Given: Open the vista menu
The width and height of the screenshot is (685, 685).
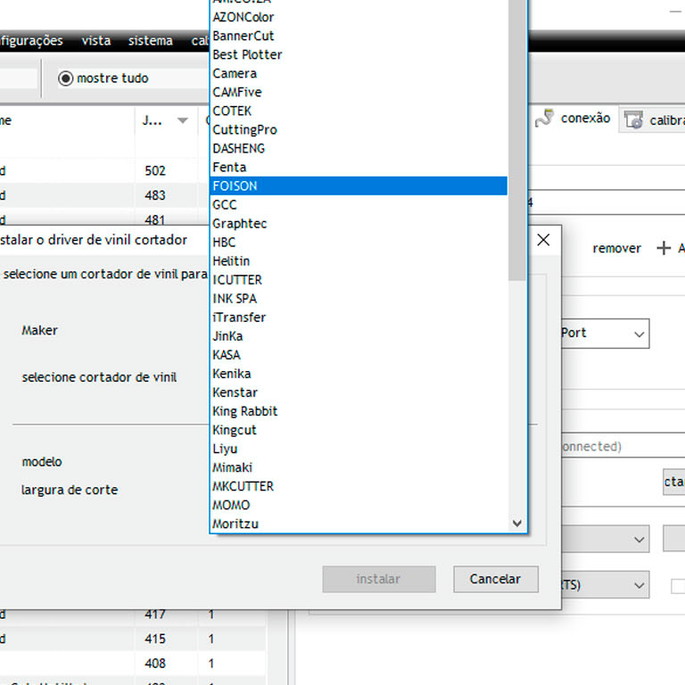Looking at the screenshot, I should [96, 41].
